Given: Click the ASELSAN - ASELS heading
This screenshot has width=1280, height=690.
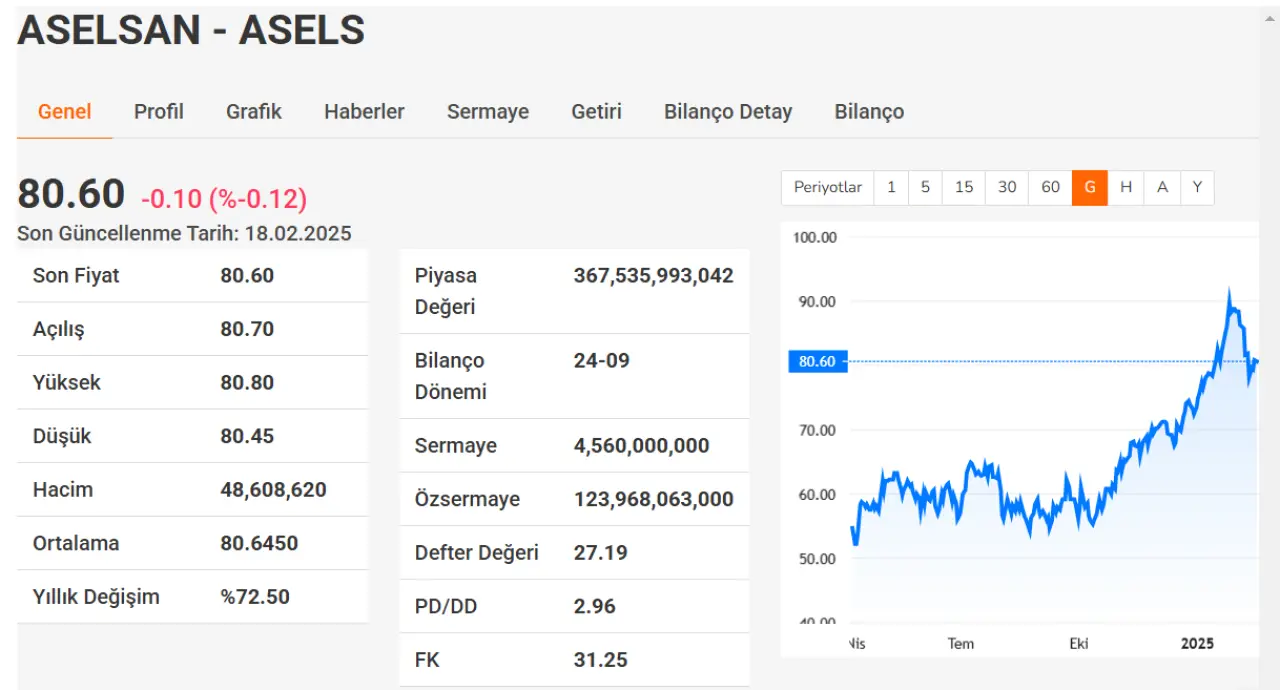Looking at the screenshot, I should tap(191, 31).
